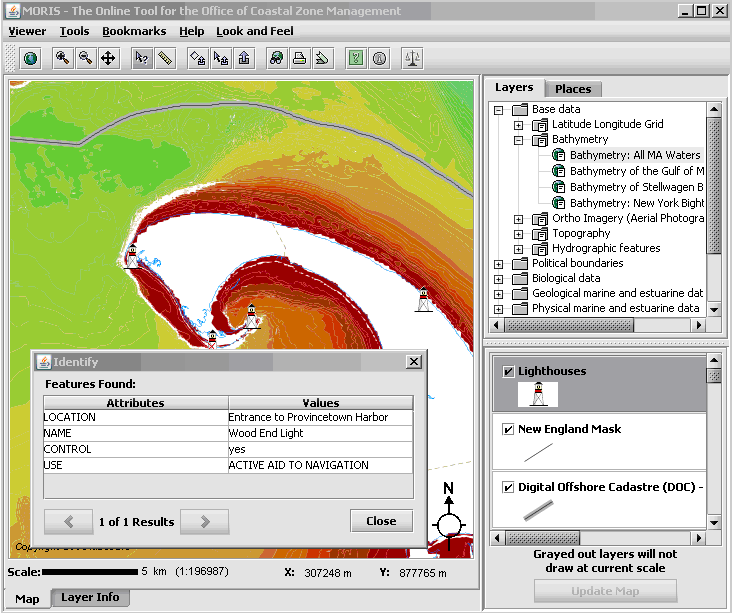Toggle the New England Mask checkbox
This screenshot has width=732, height=613.
coord(509,430)
